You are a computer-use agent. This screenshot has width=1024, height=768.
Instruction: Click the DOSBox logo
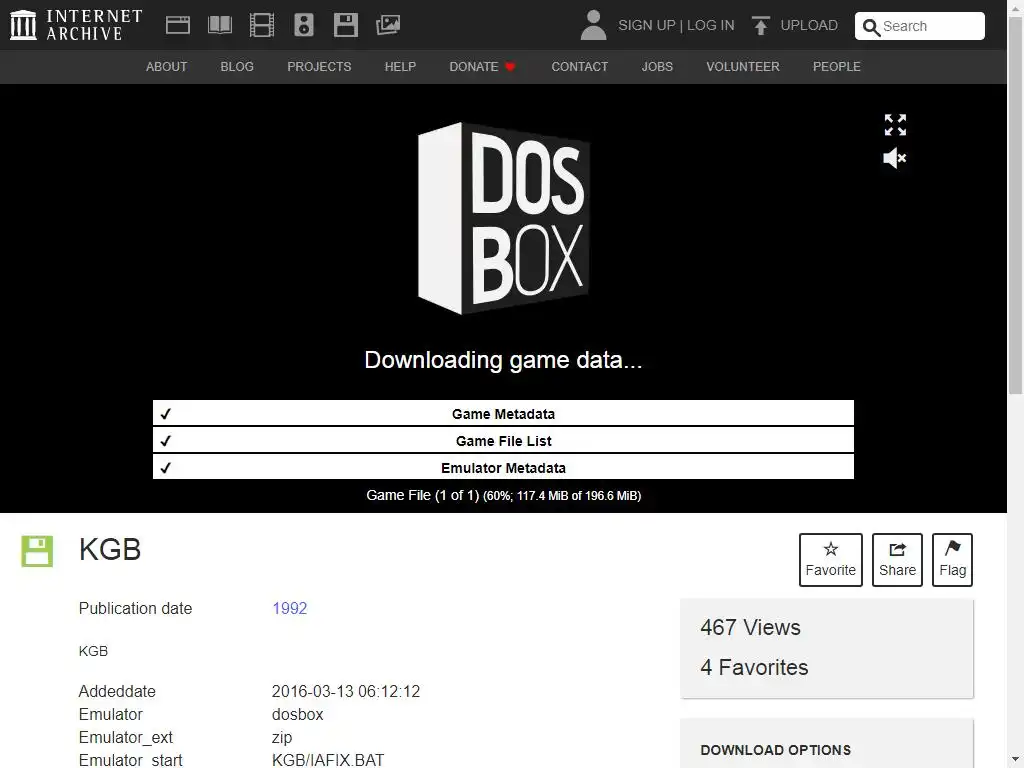pyautogui.click(x=504, y=218)
